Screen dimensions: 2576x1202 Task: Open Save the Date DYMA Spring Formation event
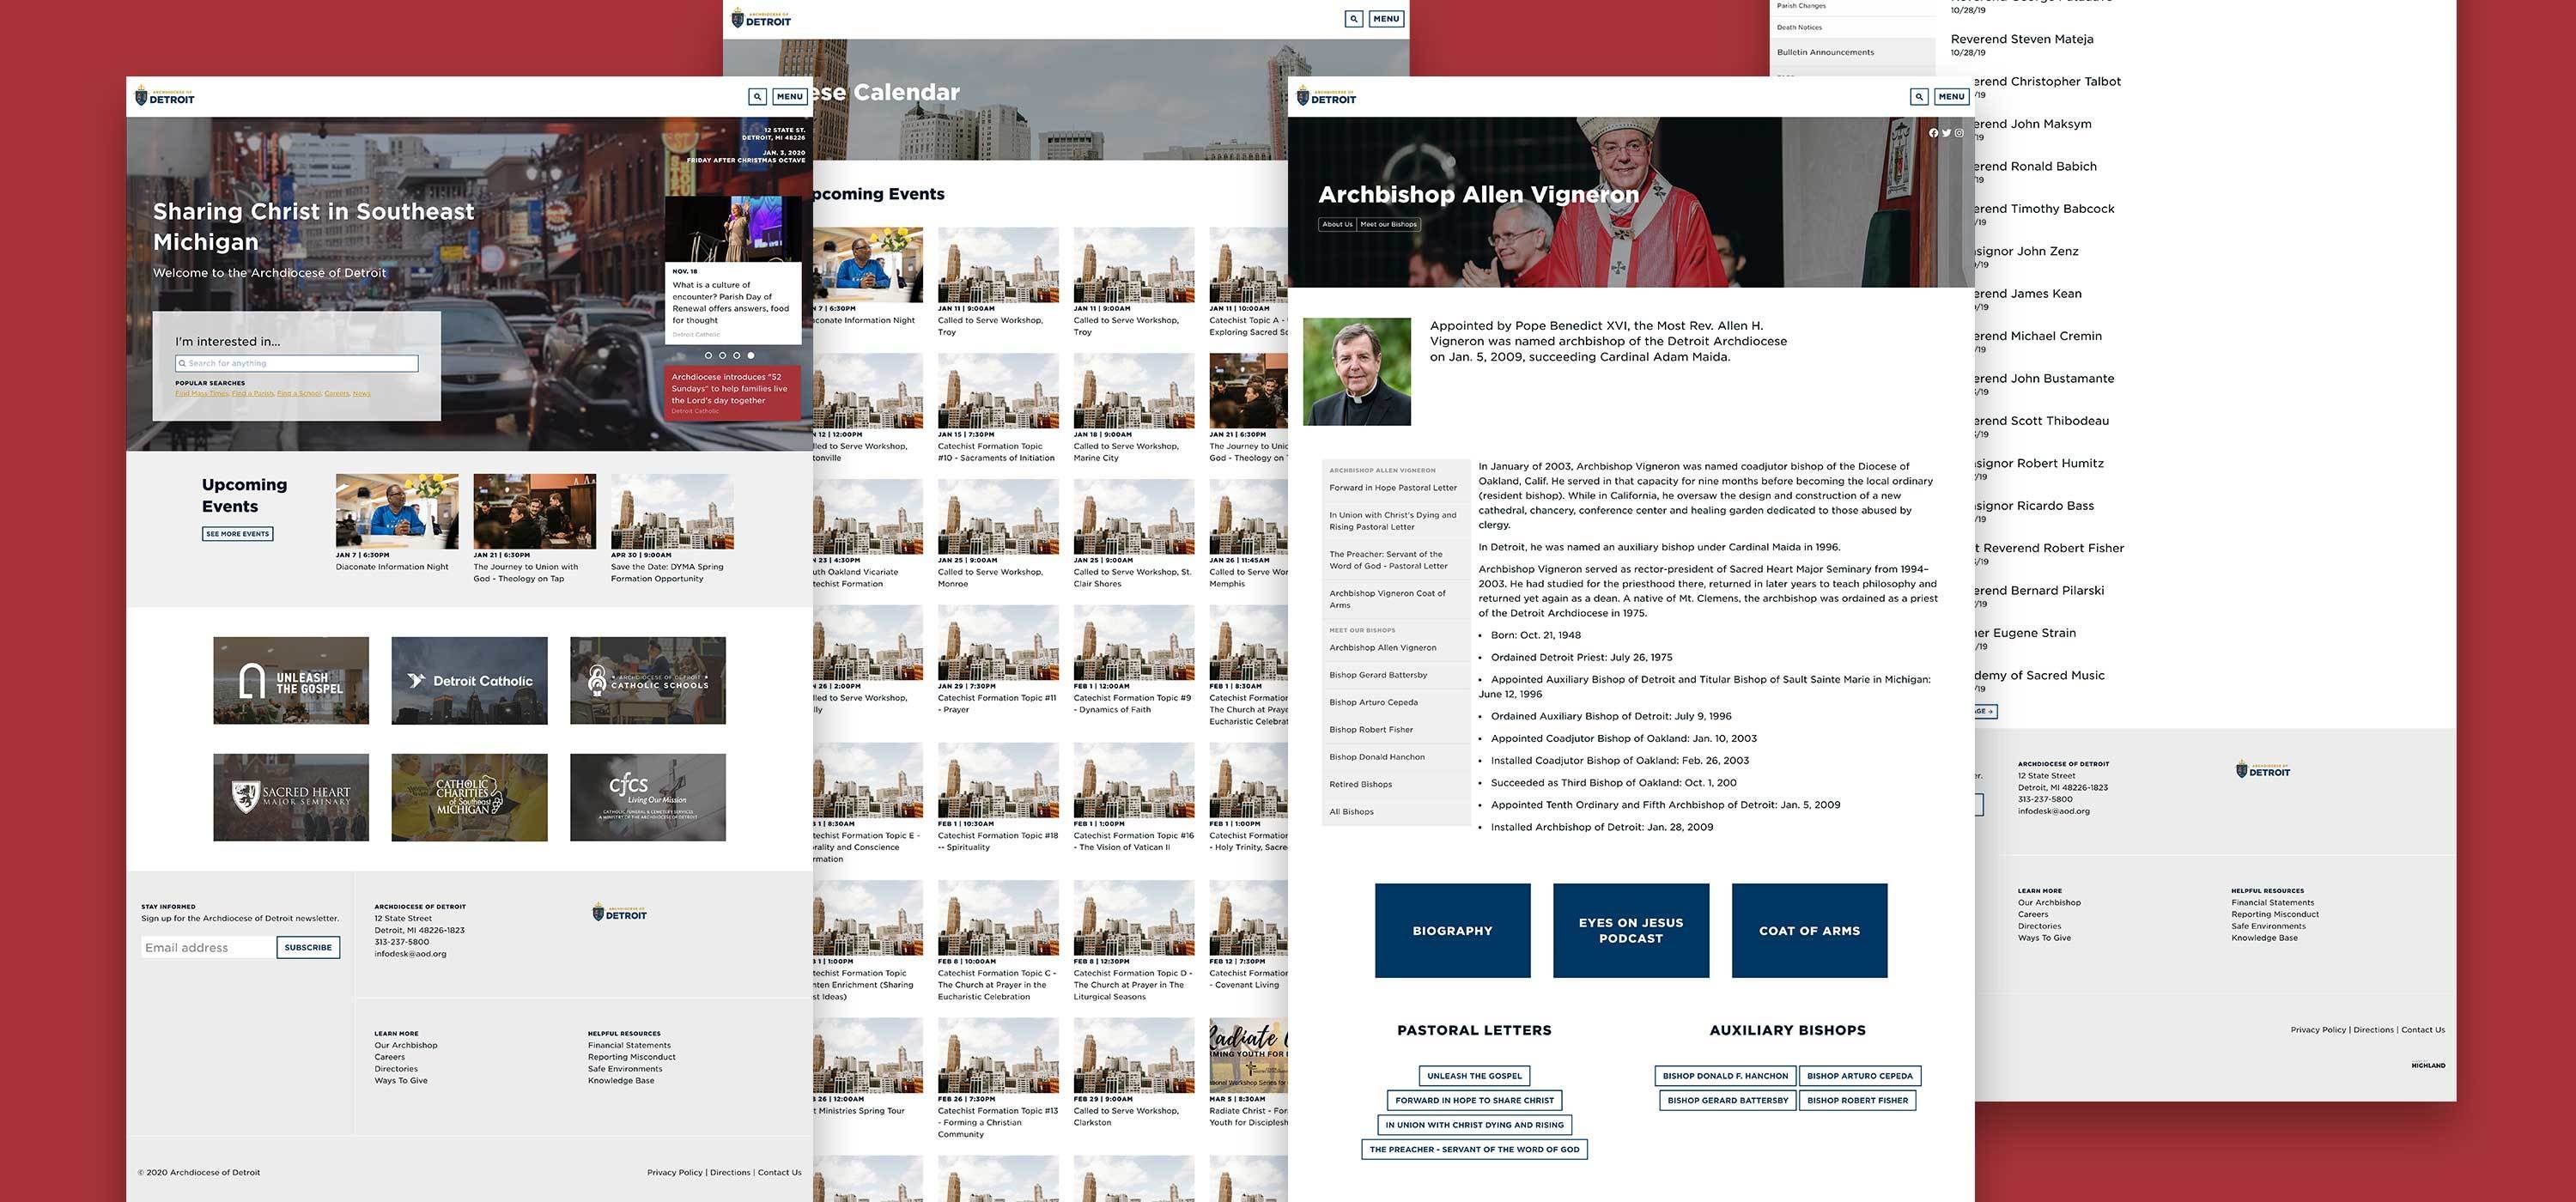coord(672,511)
